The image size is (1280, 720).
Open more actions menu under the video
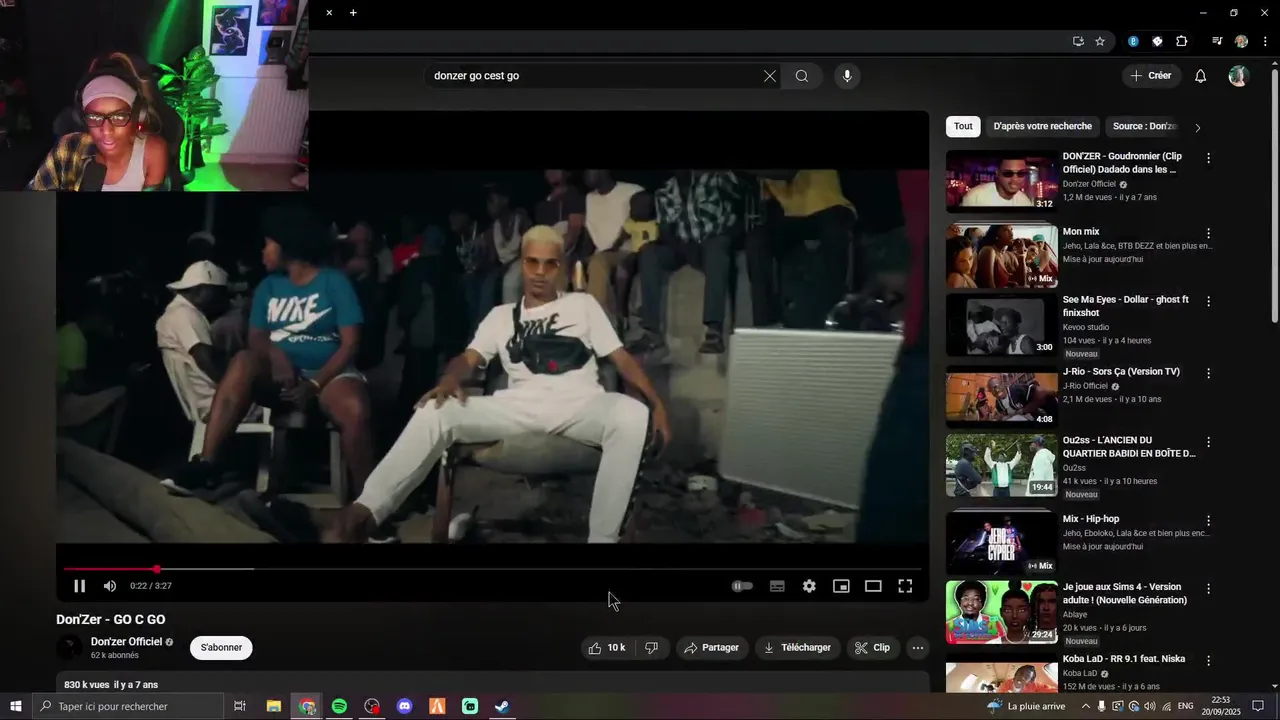pyautogui.click(x=917, y=648)
